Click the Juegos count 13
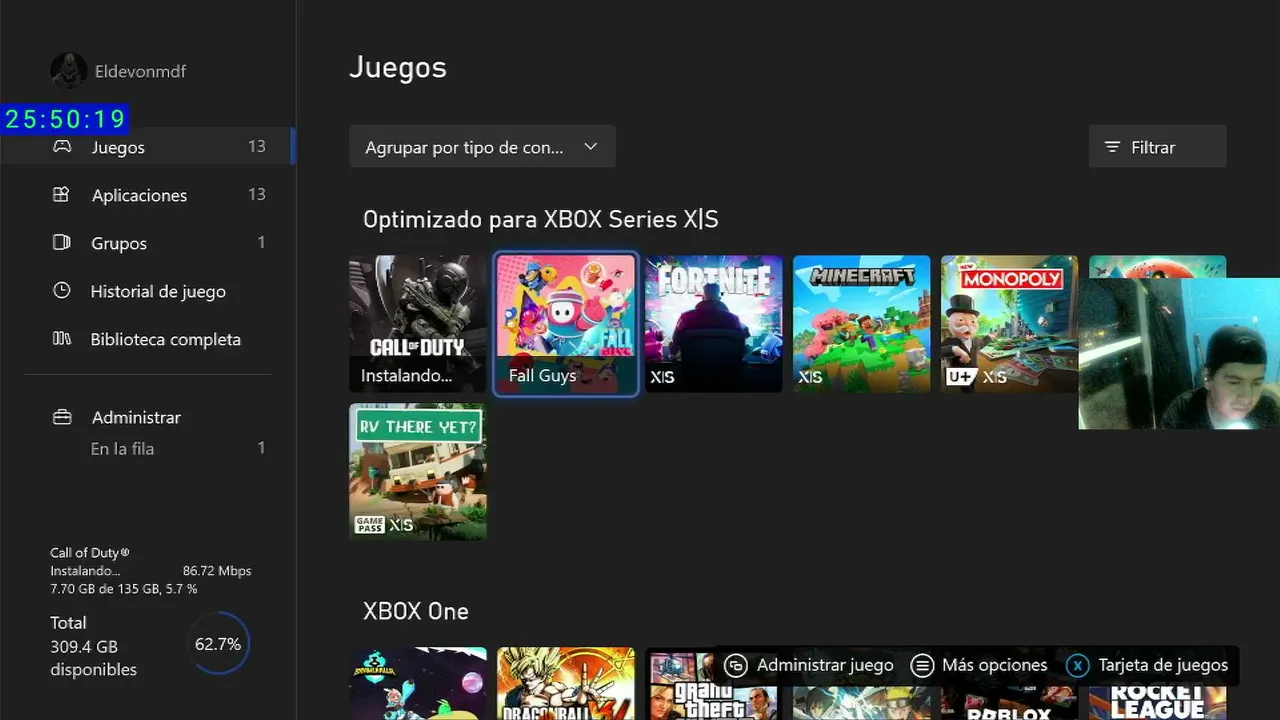 click(257, 146)
